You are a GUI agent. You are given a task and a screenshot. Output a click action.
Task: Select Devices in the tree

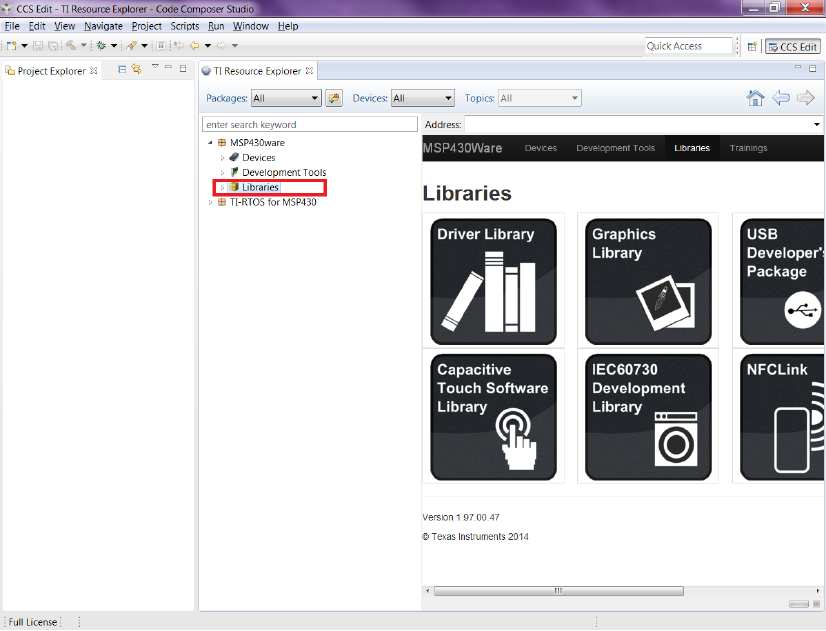(x=259, y=157)
